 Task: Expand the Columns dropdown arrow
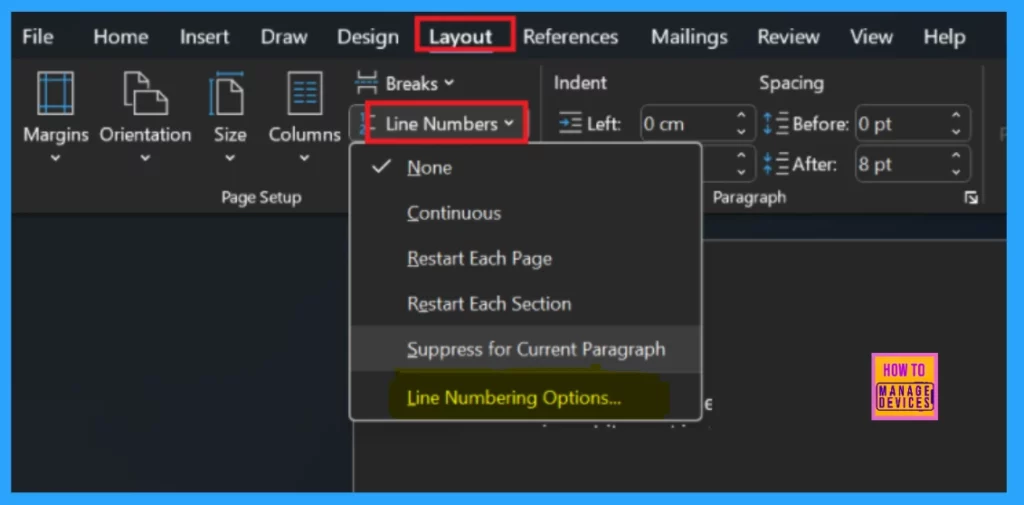(x=304, y=157)
